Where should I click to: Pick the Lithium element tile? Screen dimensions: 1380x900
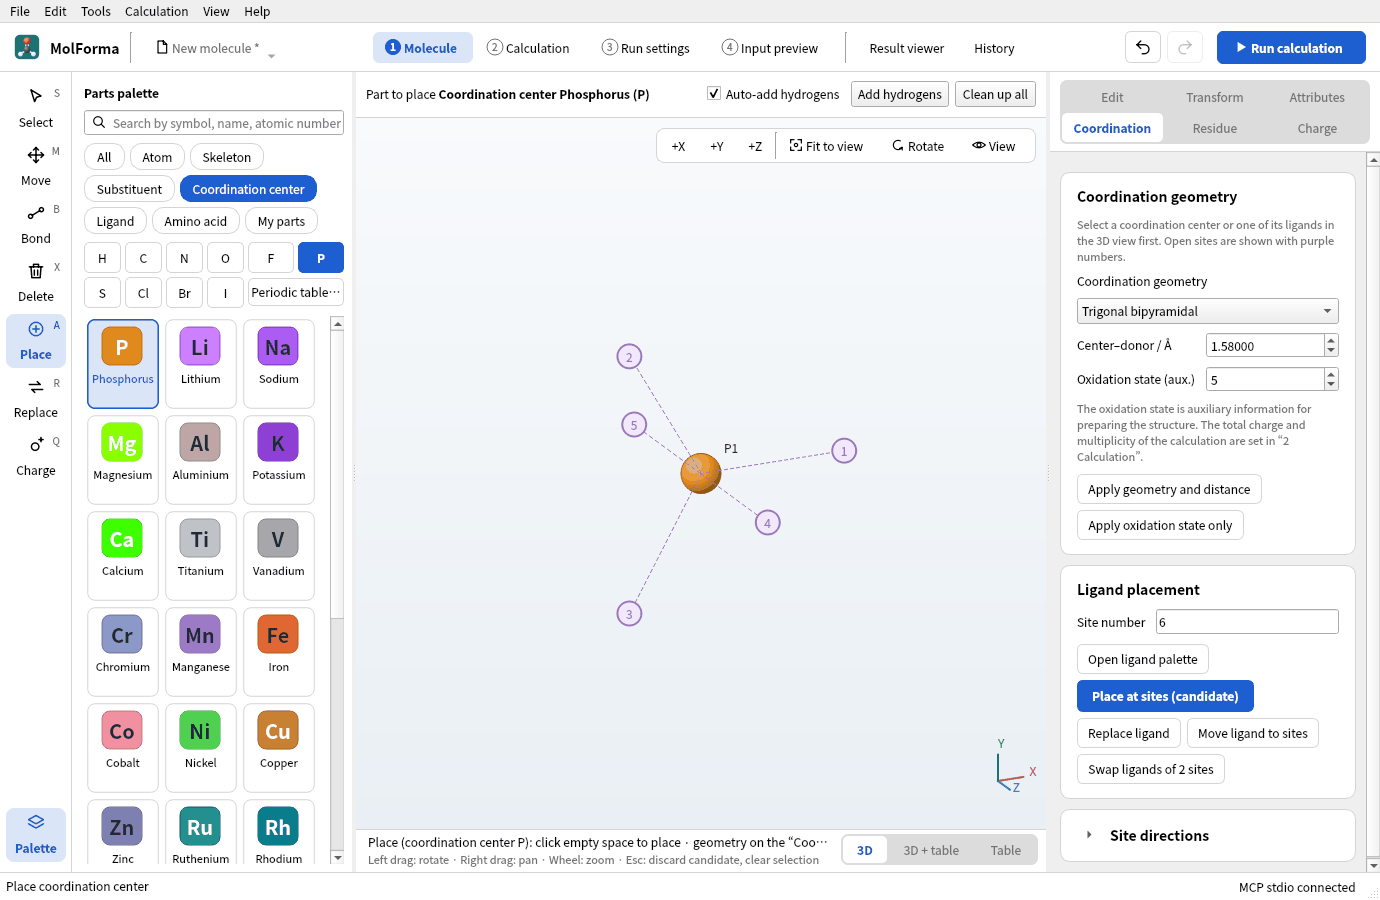point(201,364)
